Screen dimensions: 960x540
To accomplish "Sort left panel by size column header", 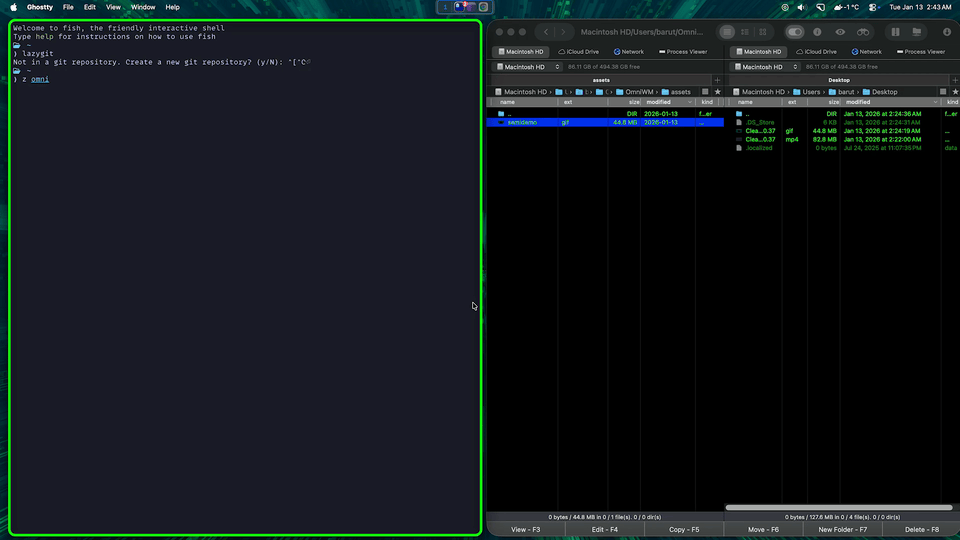I will pyautogui.click(x=624, y=102).
